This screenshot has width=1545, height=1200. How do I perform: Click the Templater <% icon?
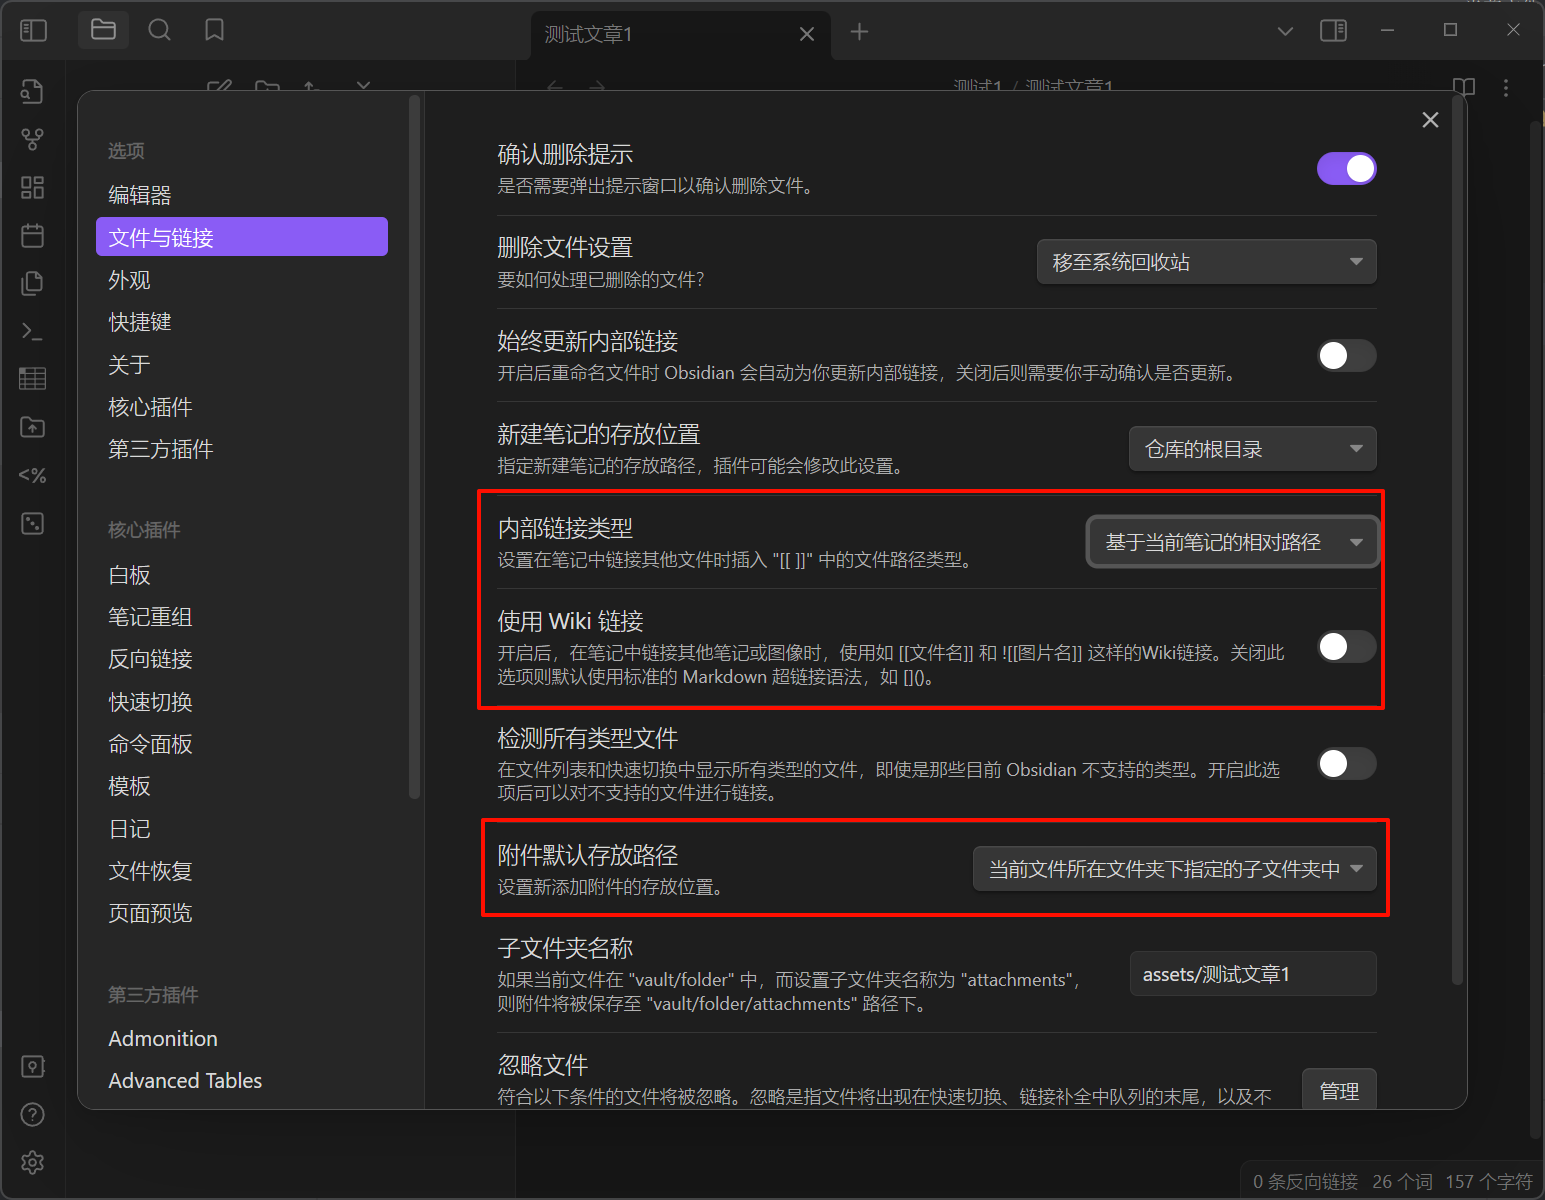[32, 475]
